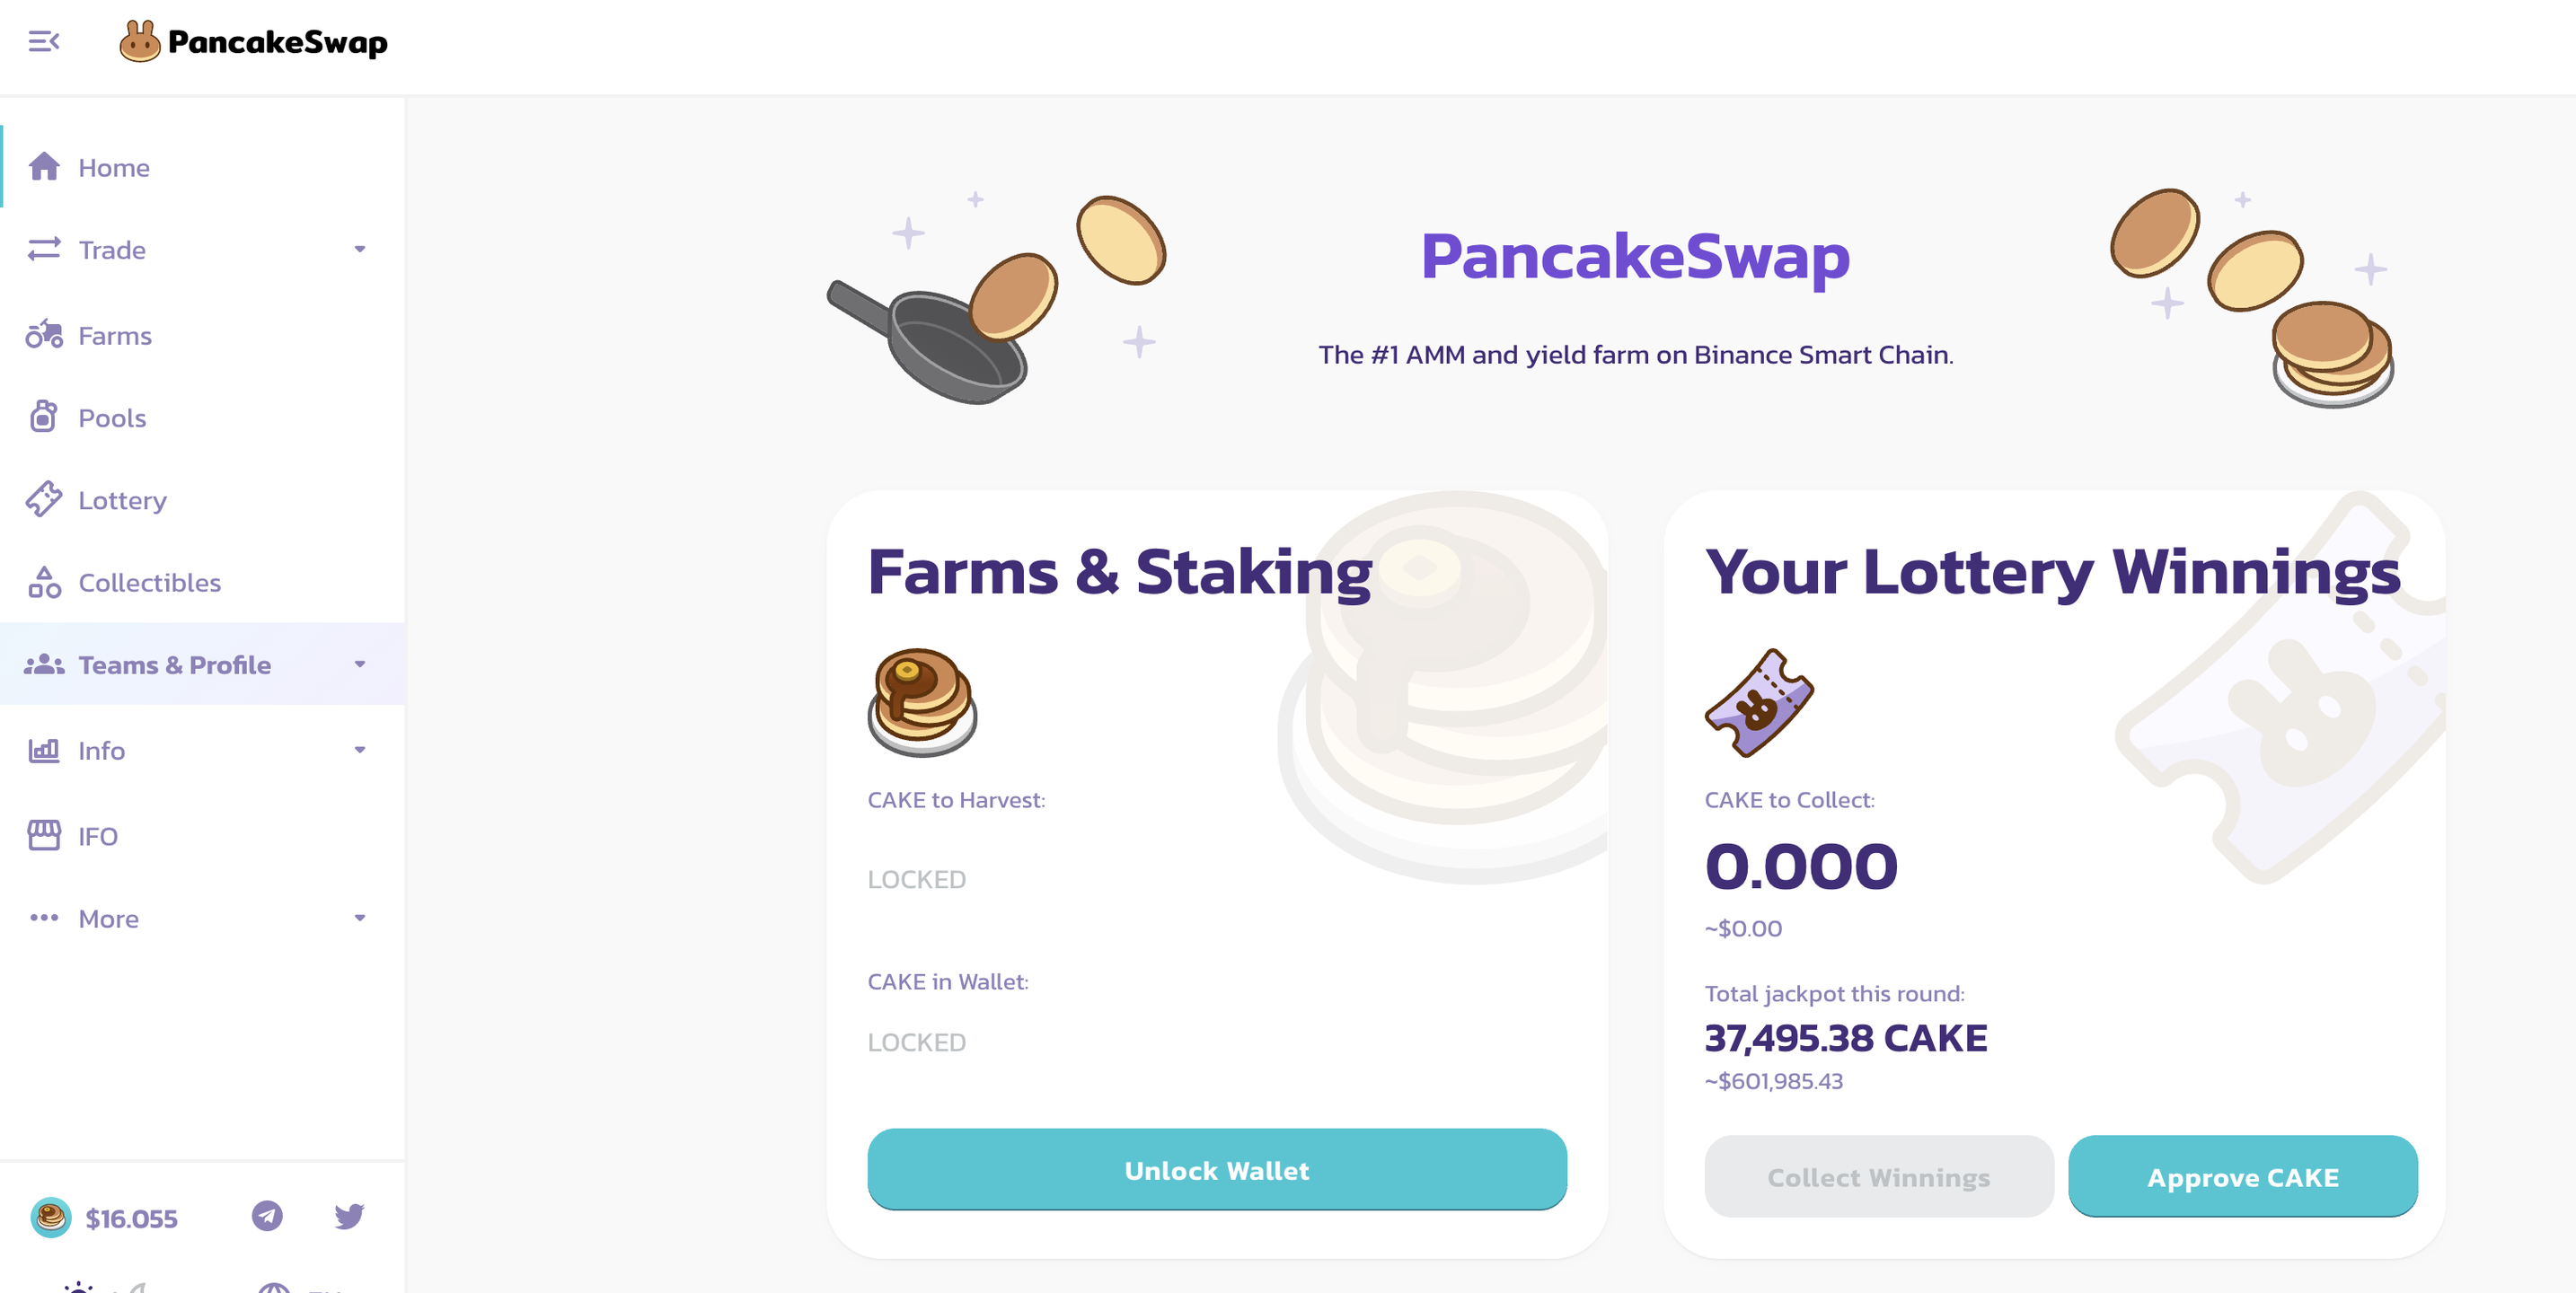The height and width of the screenshot is (1293, 2576).
Task: Expand the Trade submenu arrow
Action: pos(360,249)
